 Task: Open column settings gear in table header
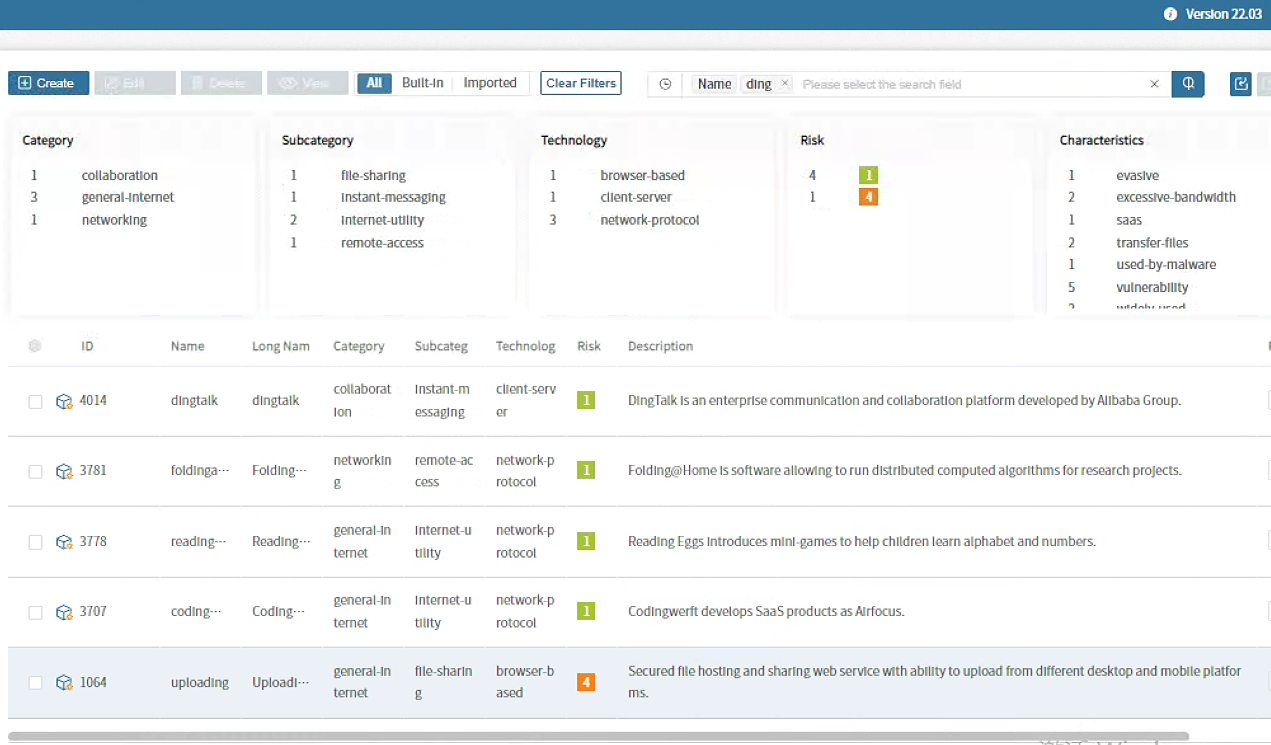35,346
